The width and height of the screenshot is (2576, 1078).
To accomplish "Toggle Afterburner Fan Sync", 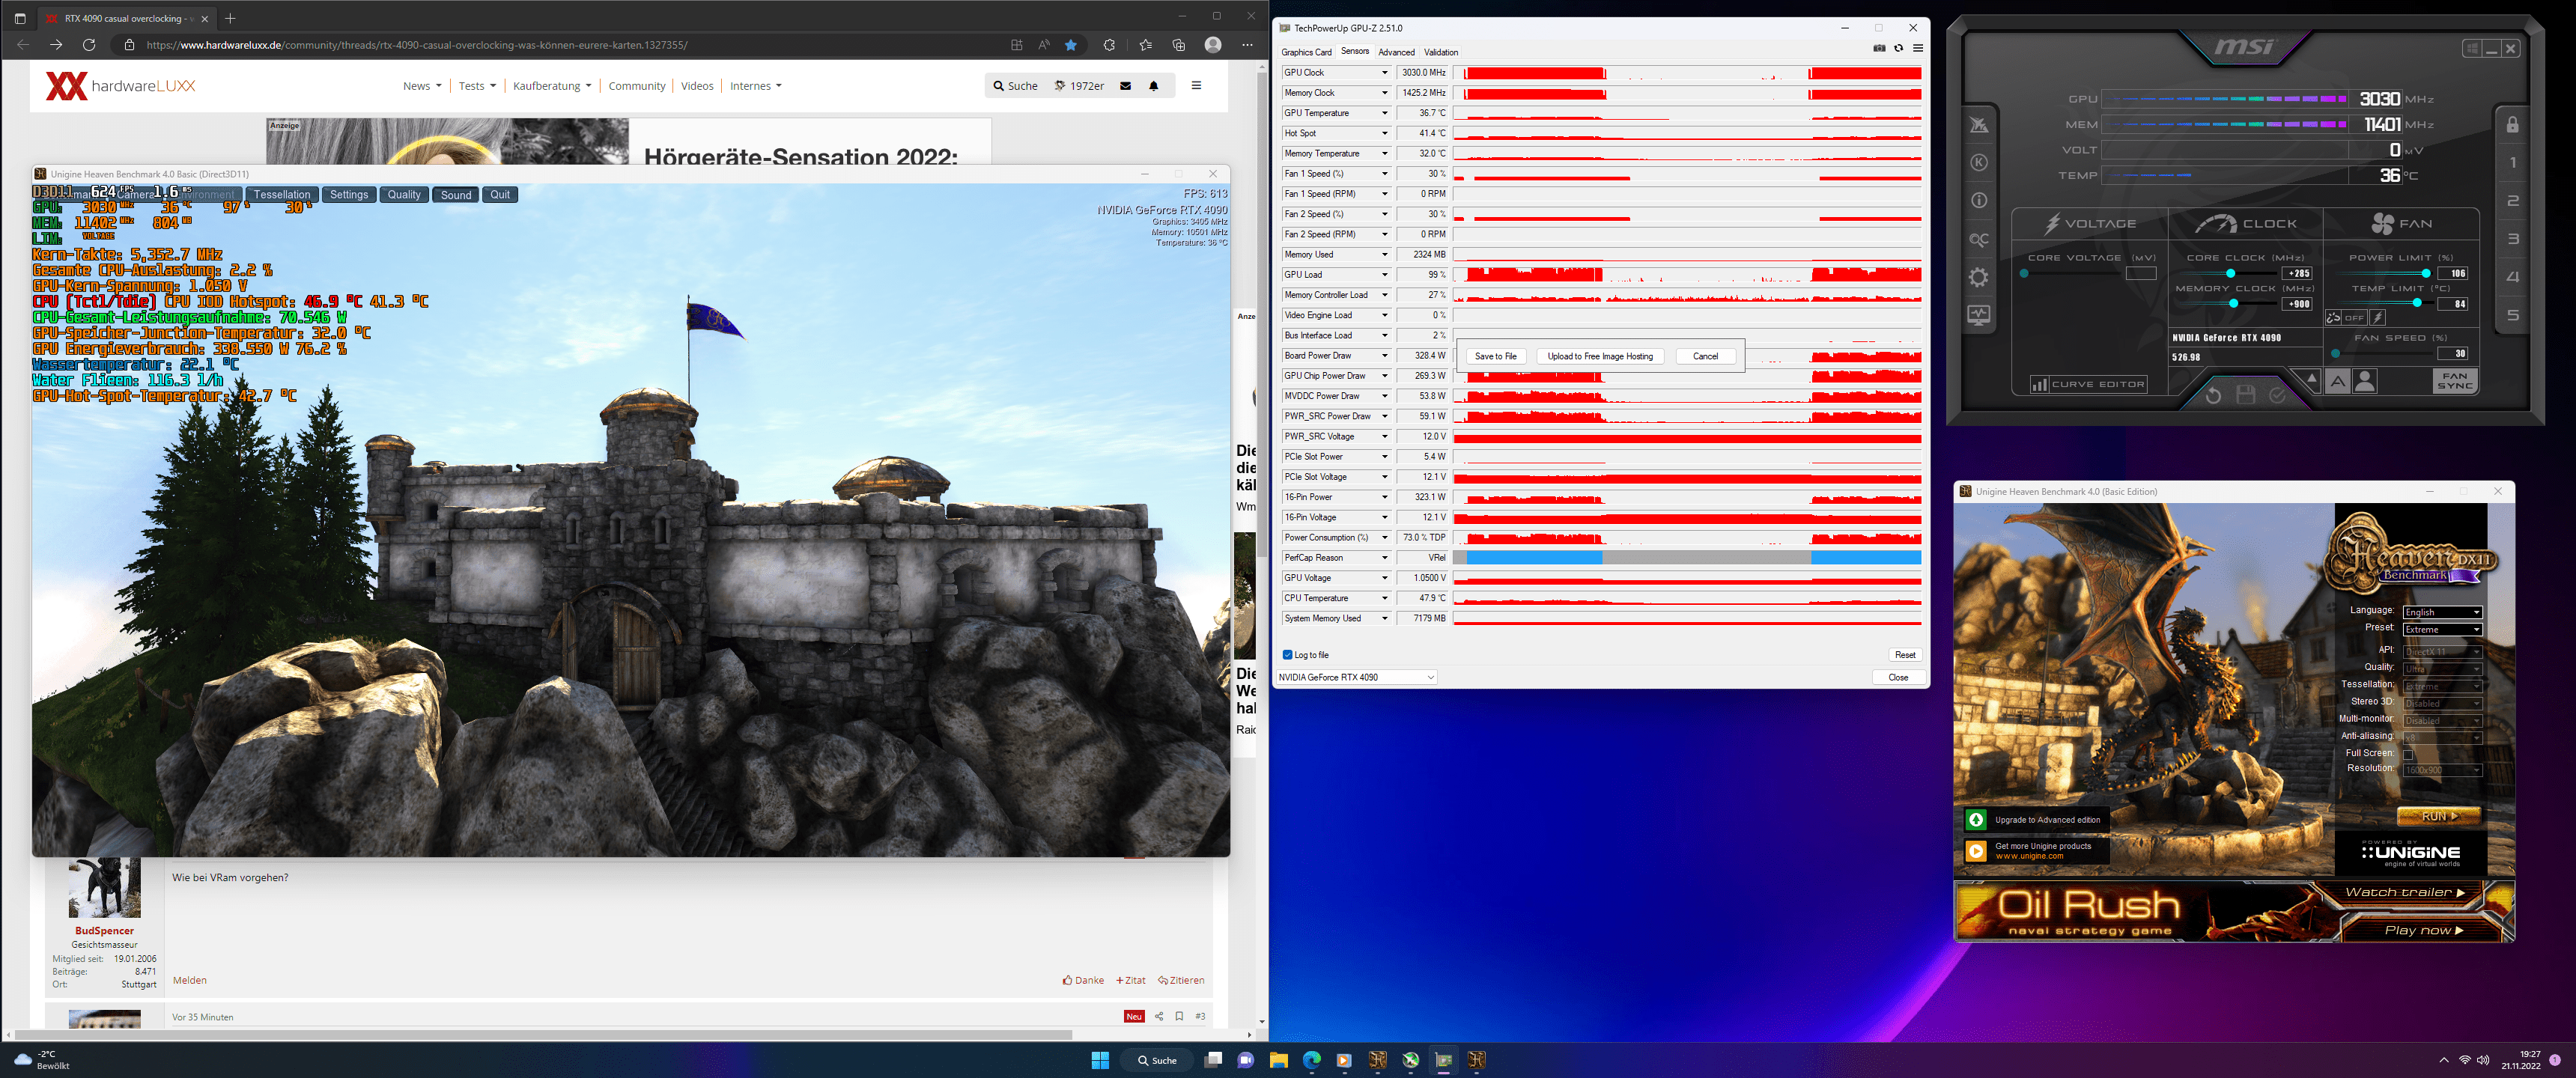I will coord(2455,381).
